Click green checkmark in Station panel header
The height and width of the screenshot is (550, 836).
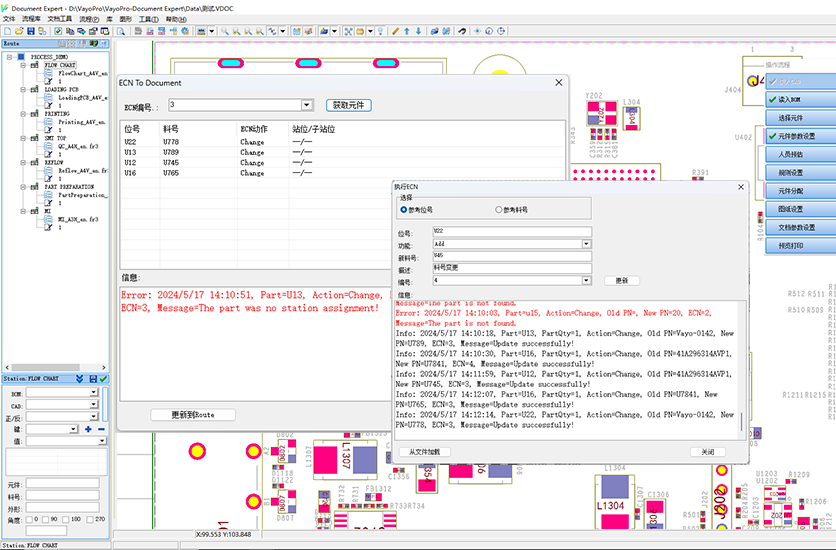pyautogui.click(x=104, y=379)
